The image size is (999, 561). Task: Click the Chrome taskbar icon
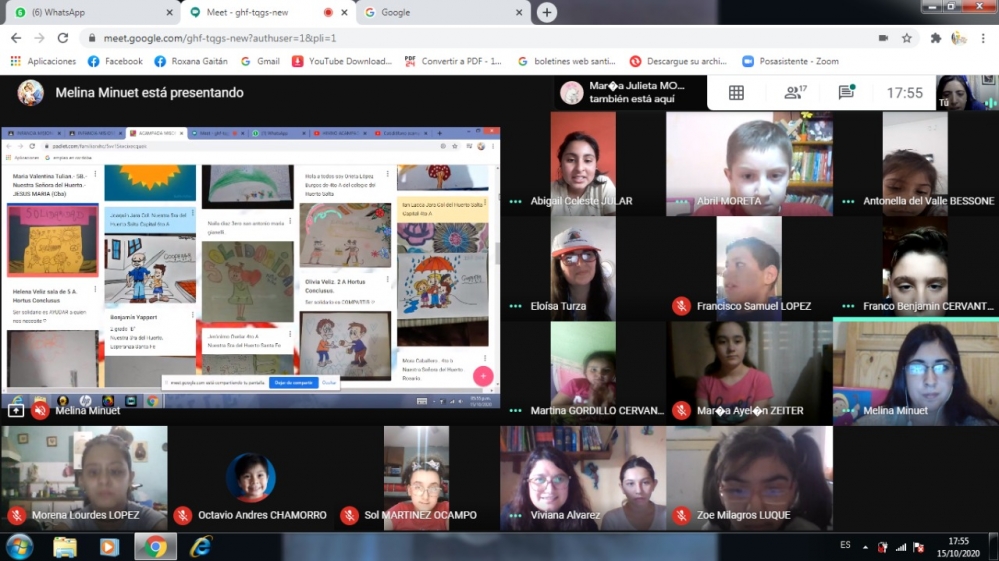[x=155, y=547]
